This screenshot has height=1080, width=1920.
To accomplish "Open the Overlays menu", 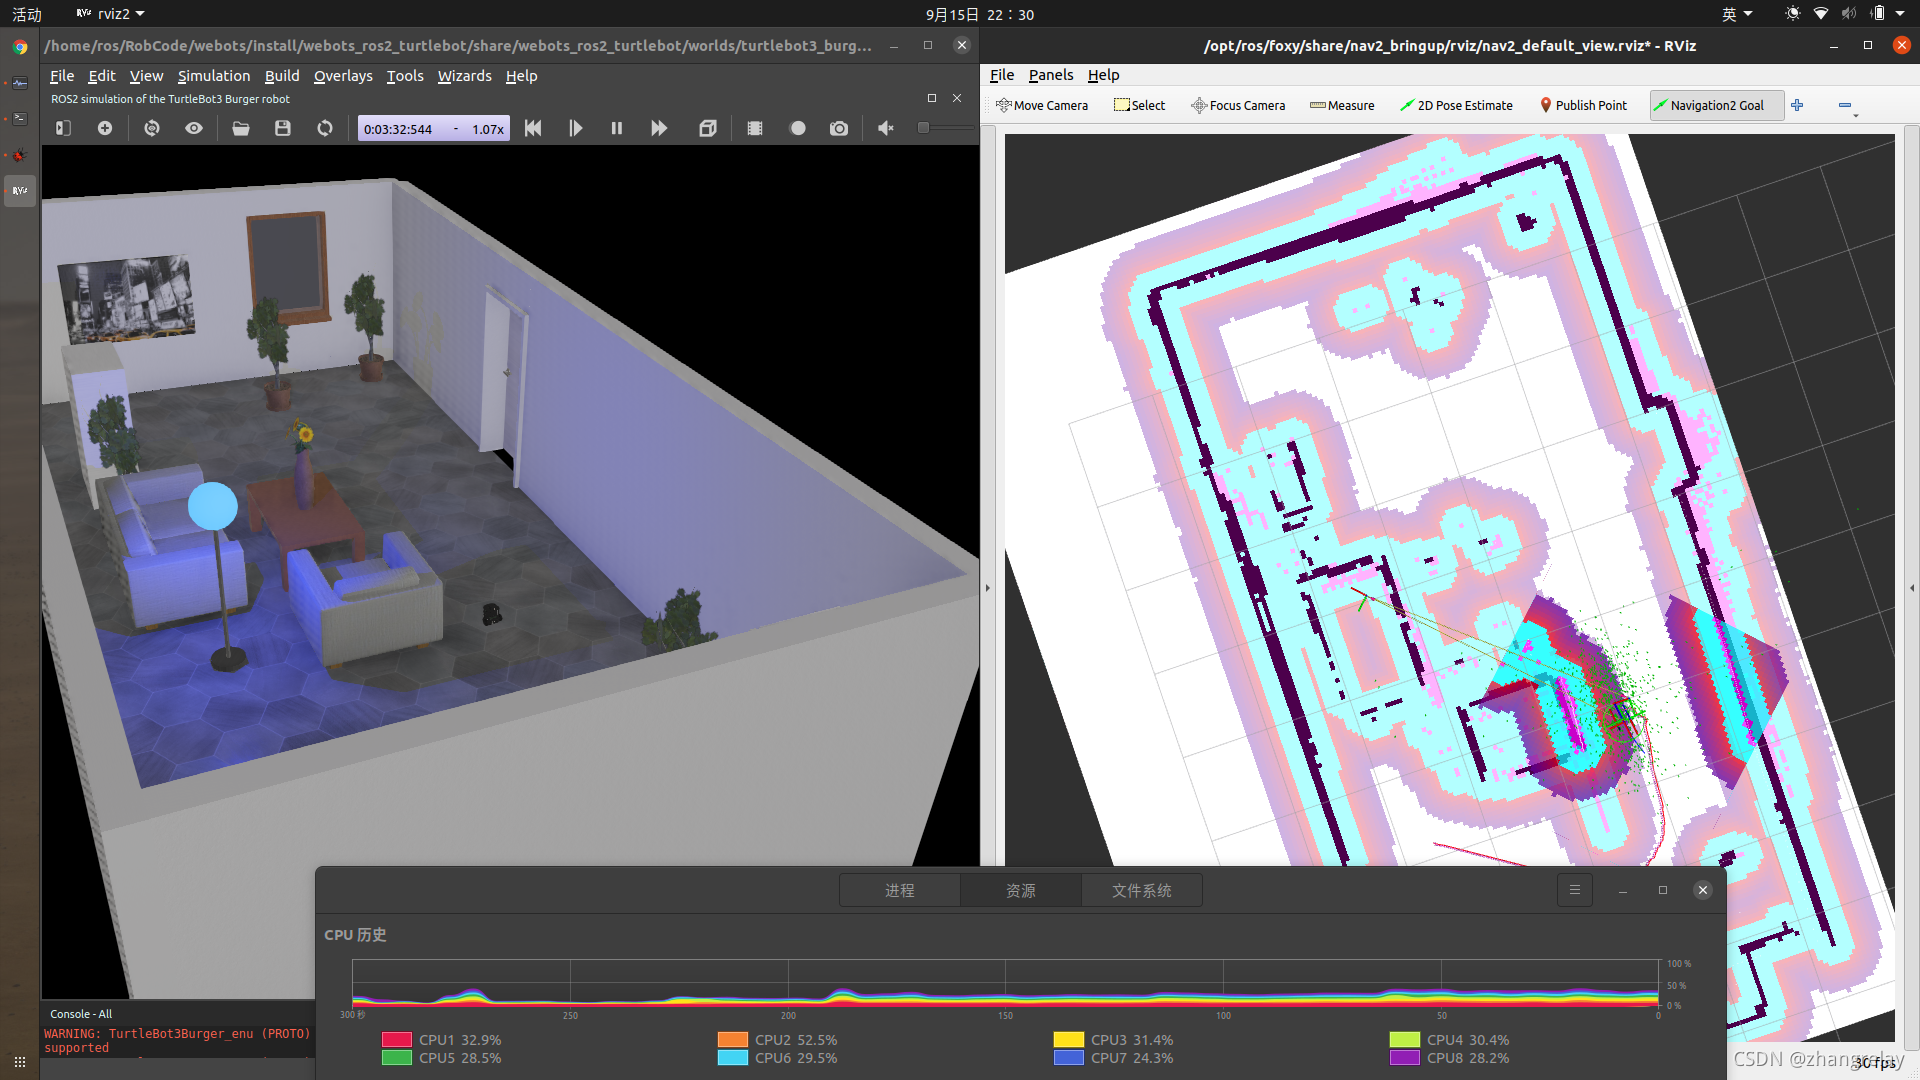I will coord(342,76).
